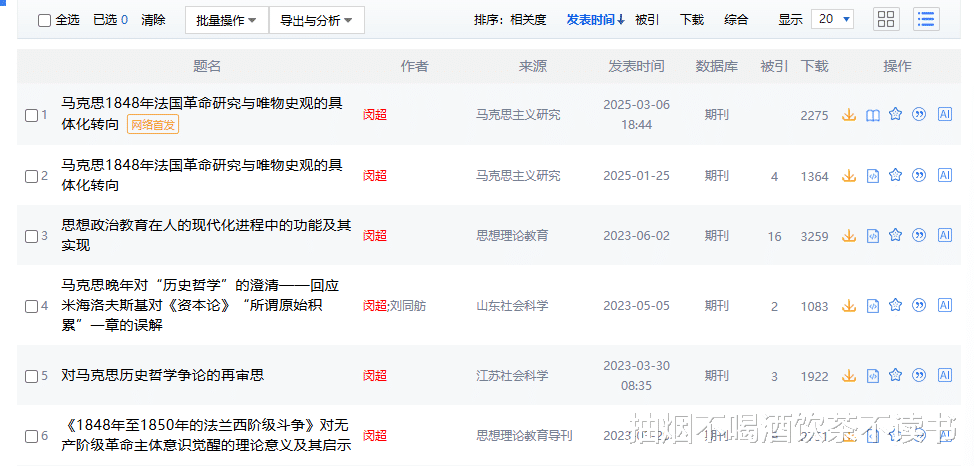This screenshot has width=974, height=466.
Task: Click the 题名 column header
Action: [x=207, y=66]
